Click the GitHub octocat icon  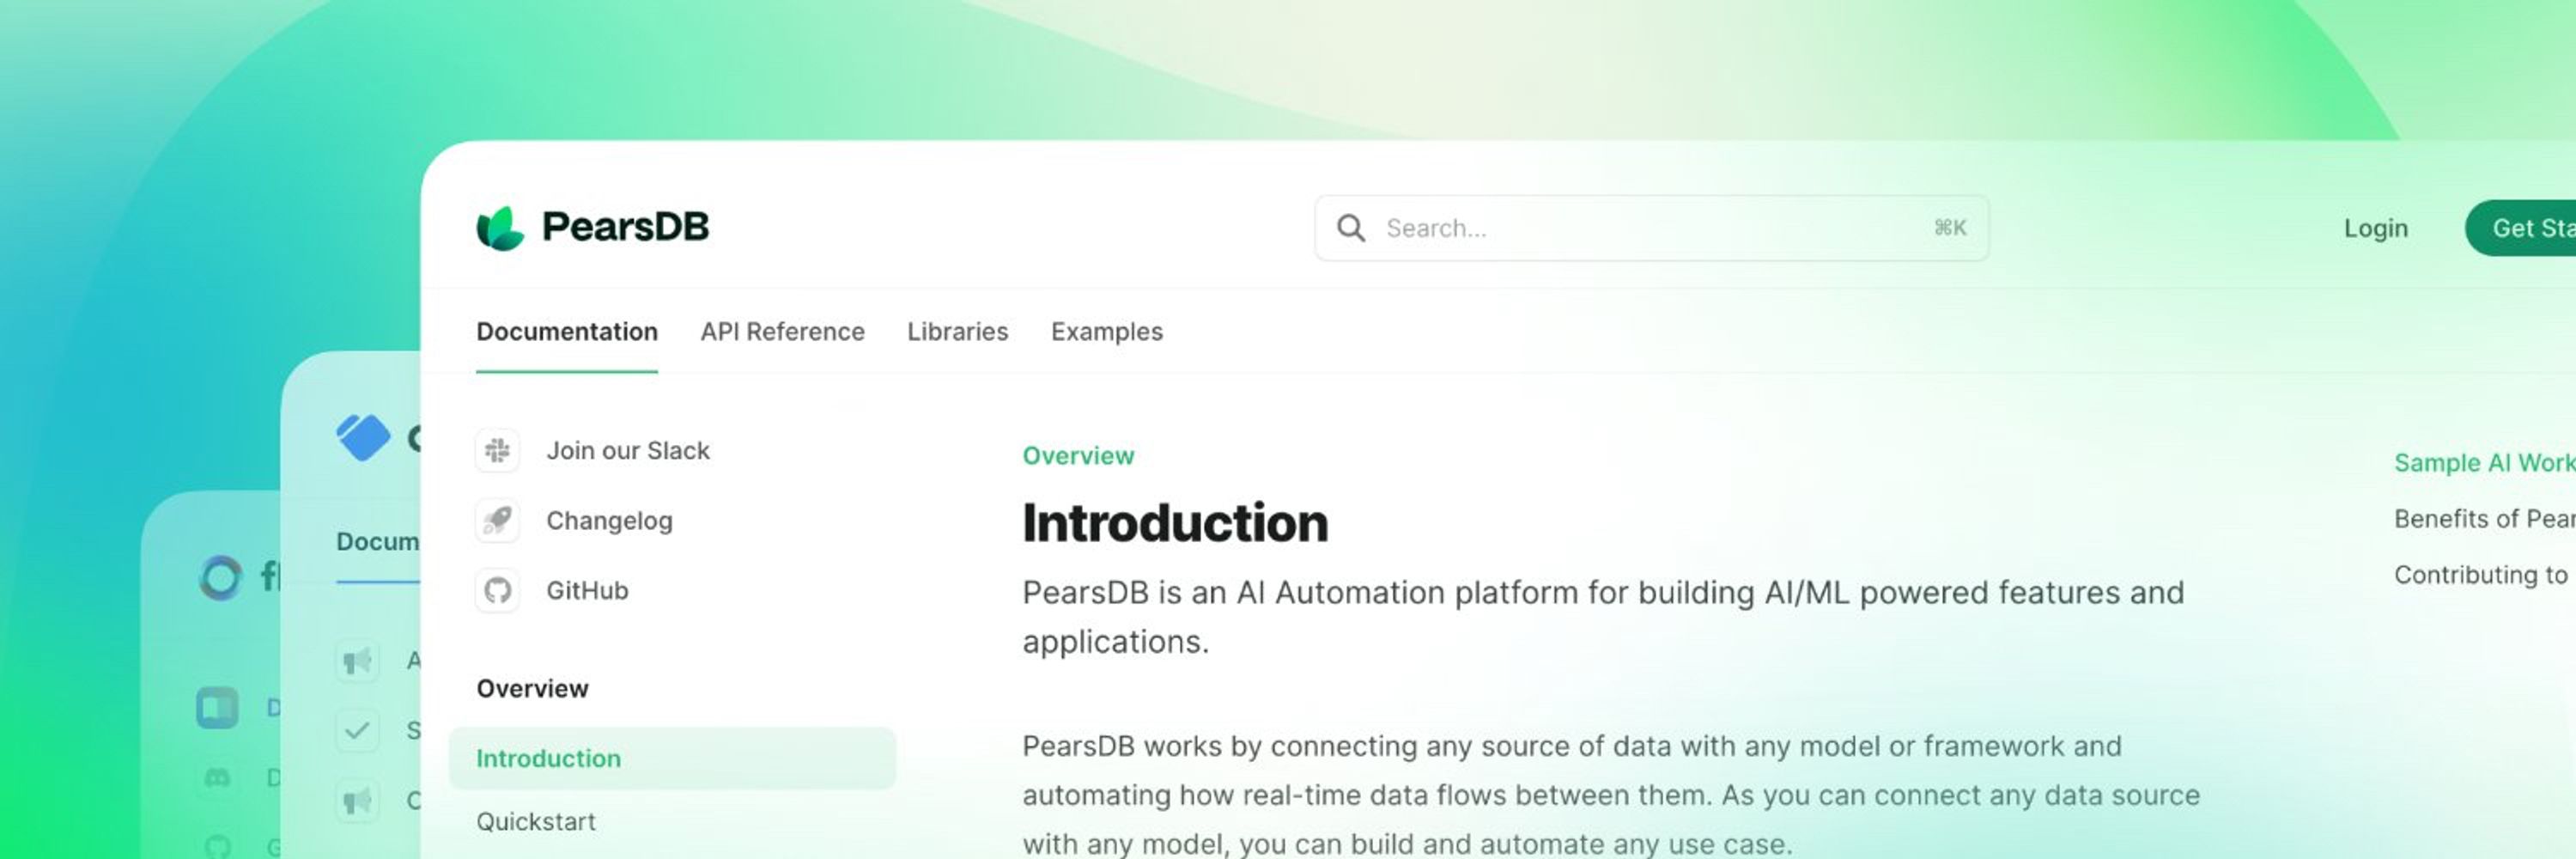click(x=497, y=591)
